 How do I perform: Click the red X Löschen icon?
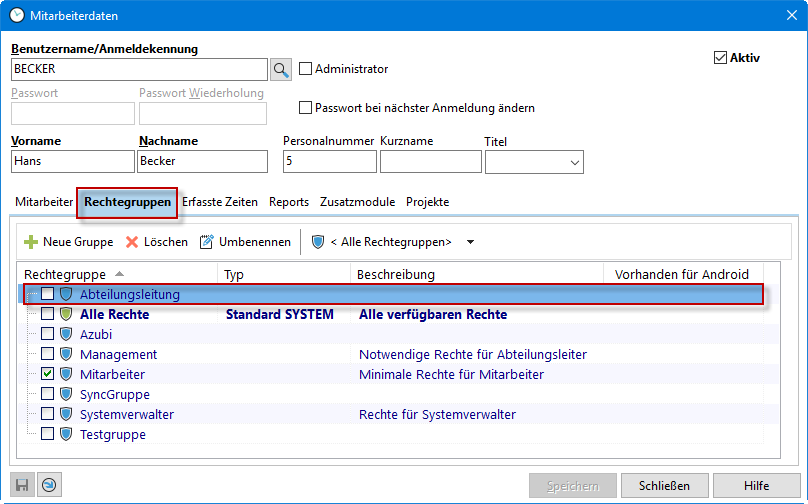point(132,242)
